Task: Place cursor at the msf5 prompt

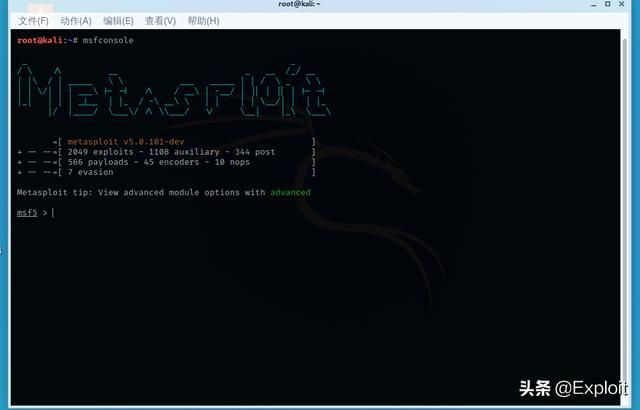Action: click(53, 213)
